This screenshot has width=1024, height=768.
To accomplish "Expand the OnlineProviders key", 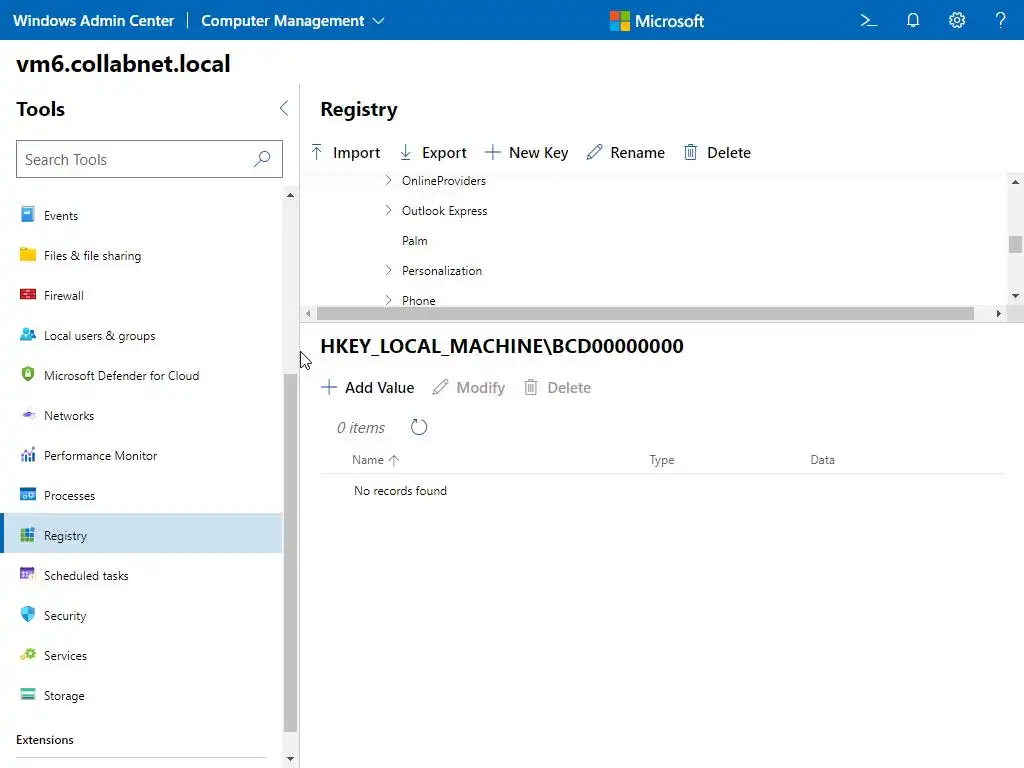I will [x=389, y=180].
